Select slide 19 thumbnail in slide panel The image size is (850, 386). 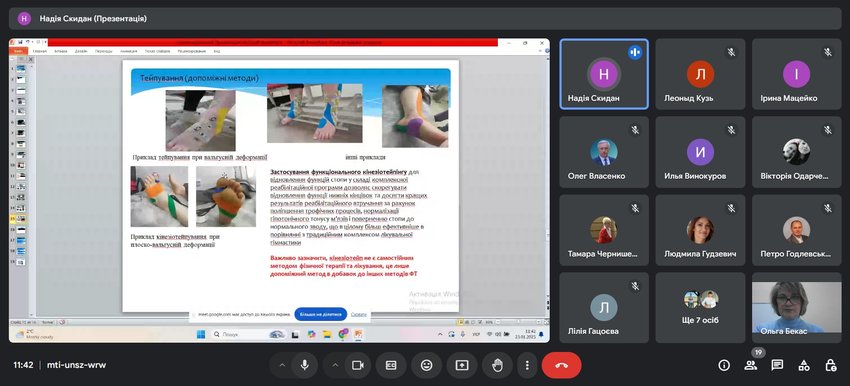pyautogui.click(x=21, y=262)
